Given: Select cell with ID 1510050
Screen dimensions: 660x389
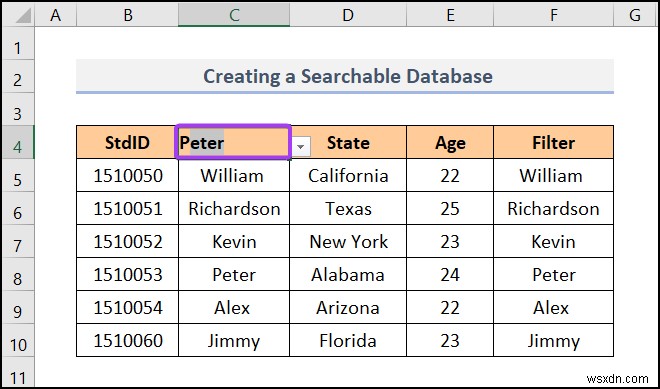Looking at the screenshot, I should click(x=127, y=175).
